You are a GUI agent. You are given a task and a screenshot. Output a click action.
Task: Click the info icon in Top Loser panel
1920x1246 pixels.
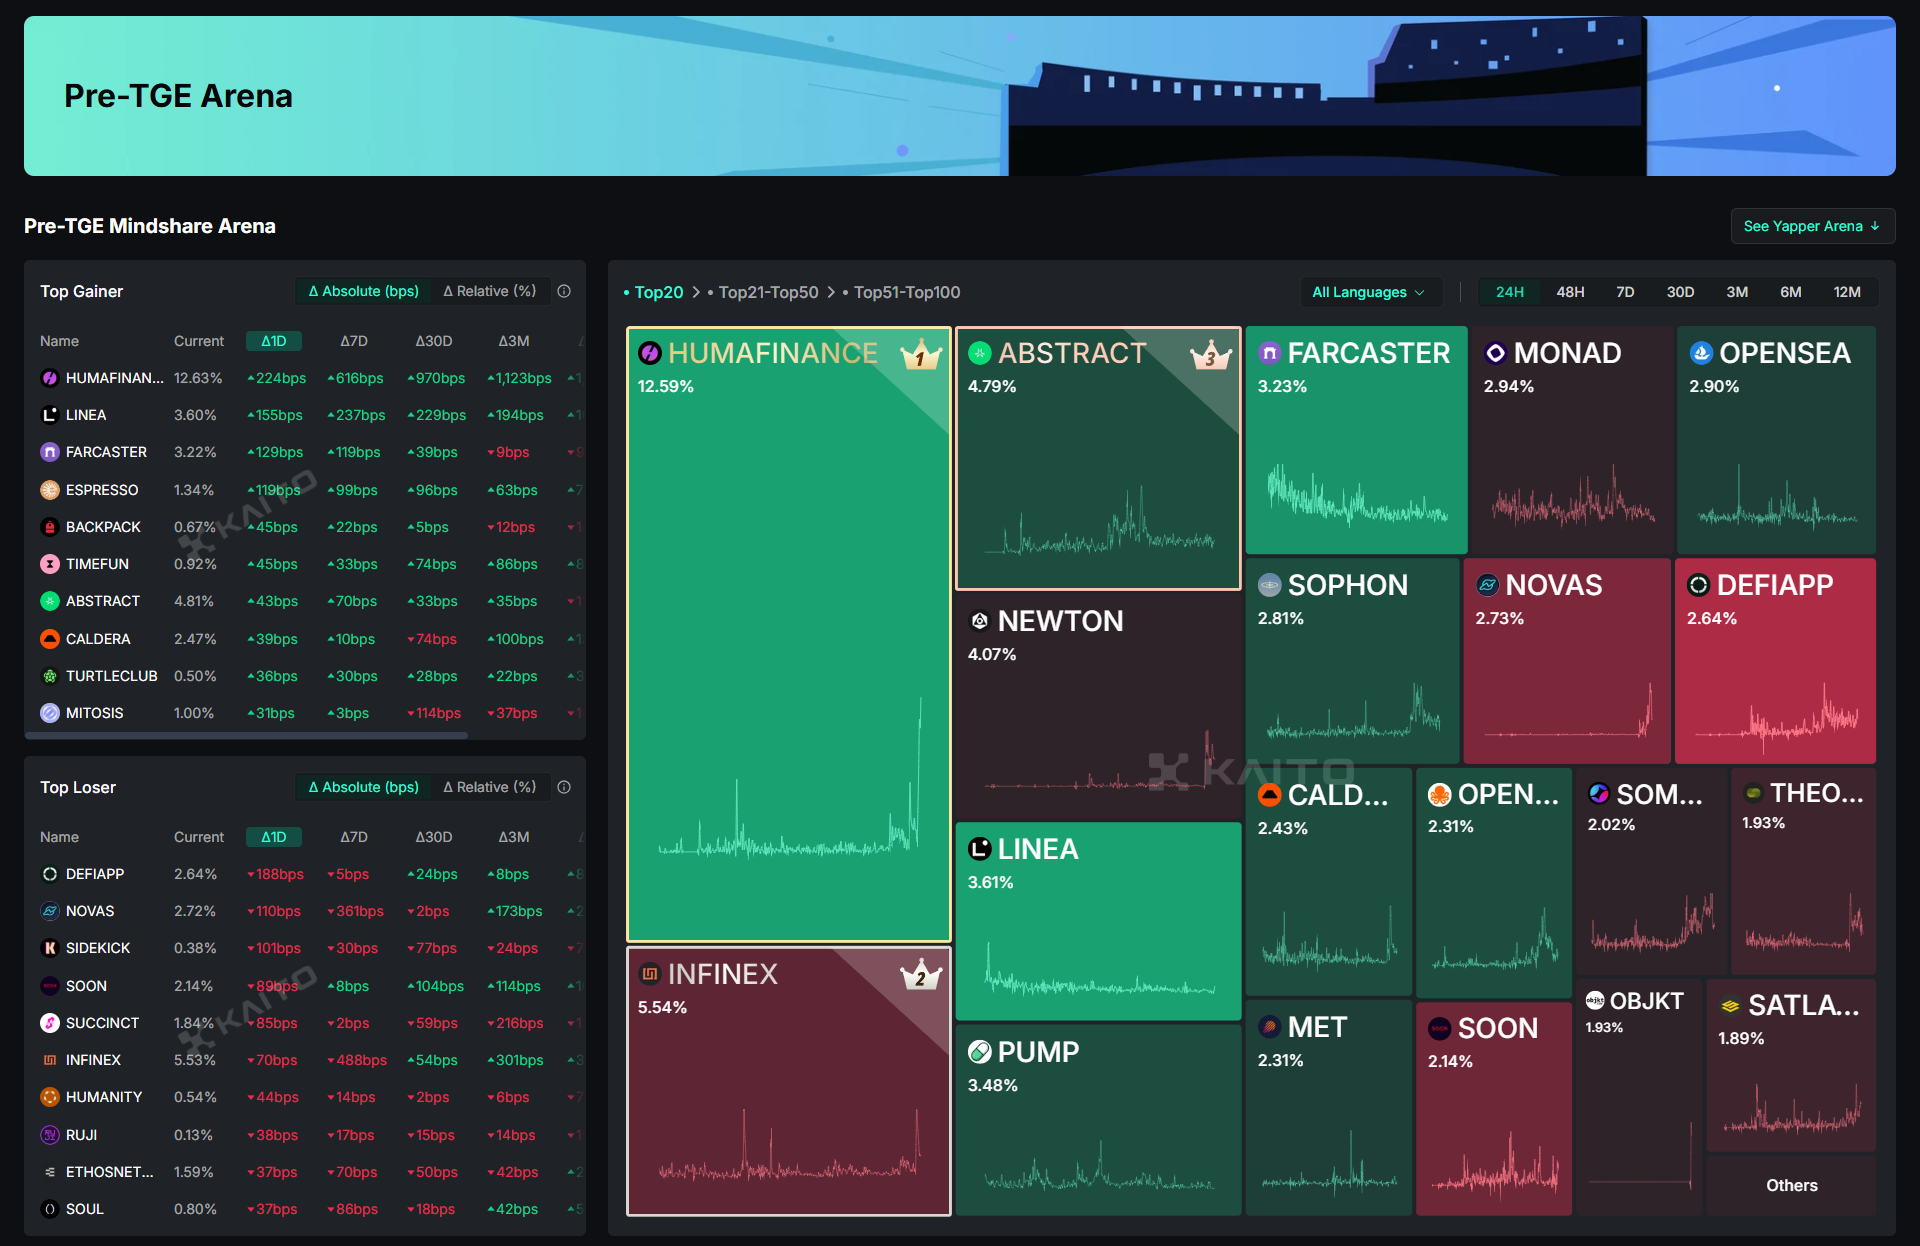click(564, 787)
